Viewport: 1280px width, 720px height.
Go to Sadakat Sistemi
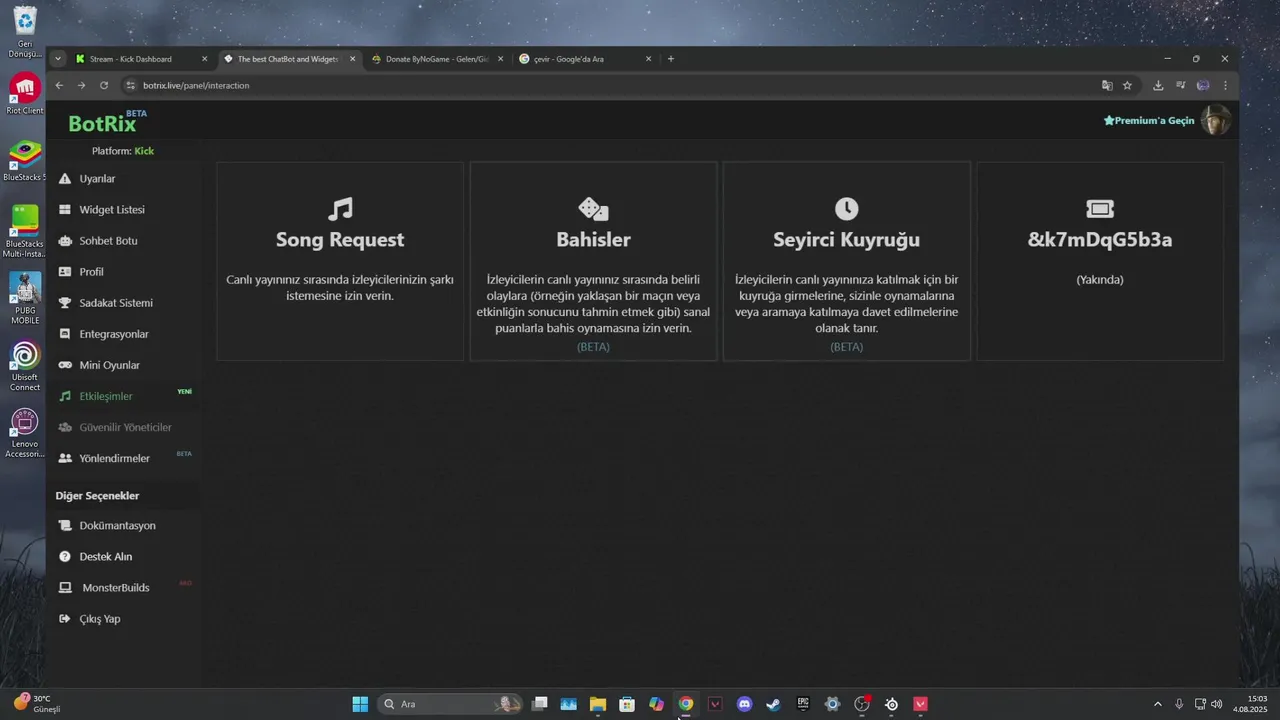click(x=116, y=303)
